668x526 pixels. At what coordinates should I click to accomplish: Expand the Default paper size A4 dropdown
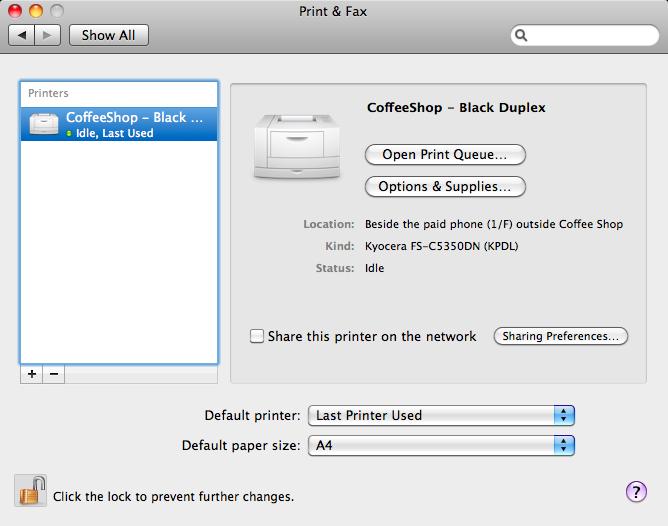[440, 446]
